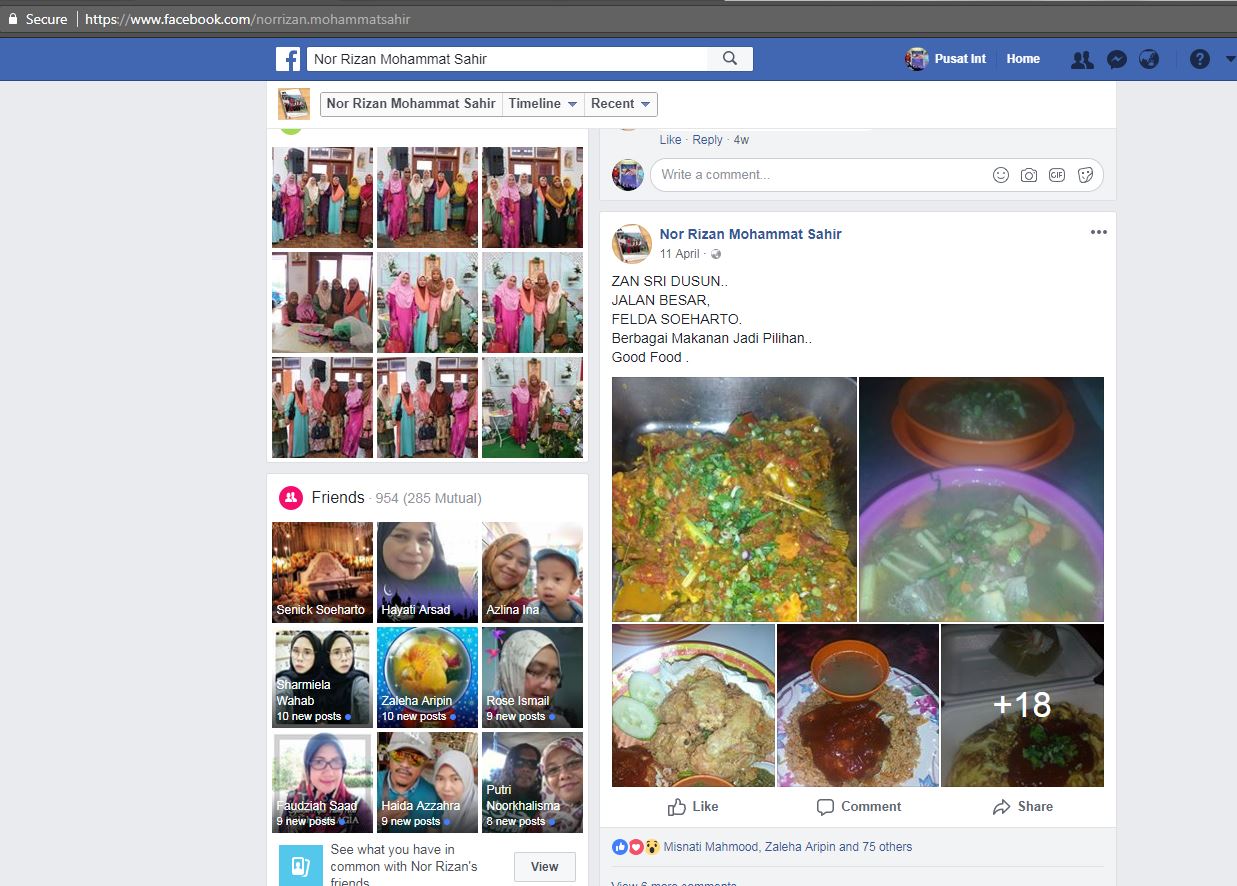Open the Quick Help question icon
This screenshot has height=886, width=1237.
(1200, 59)
